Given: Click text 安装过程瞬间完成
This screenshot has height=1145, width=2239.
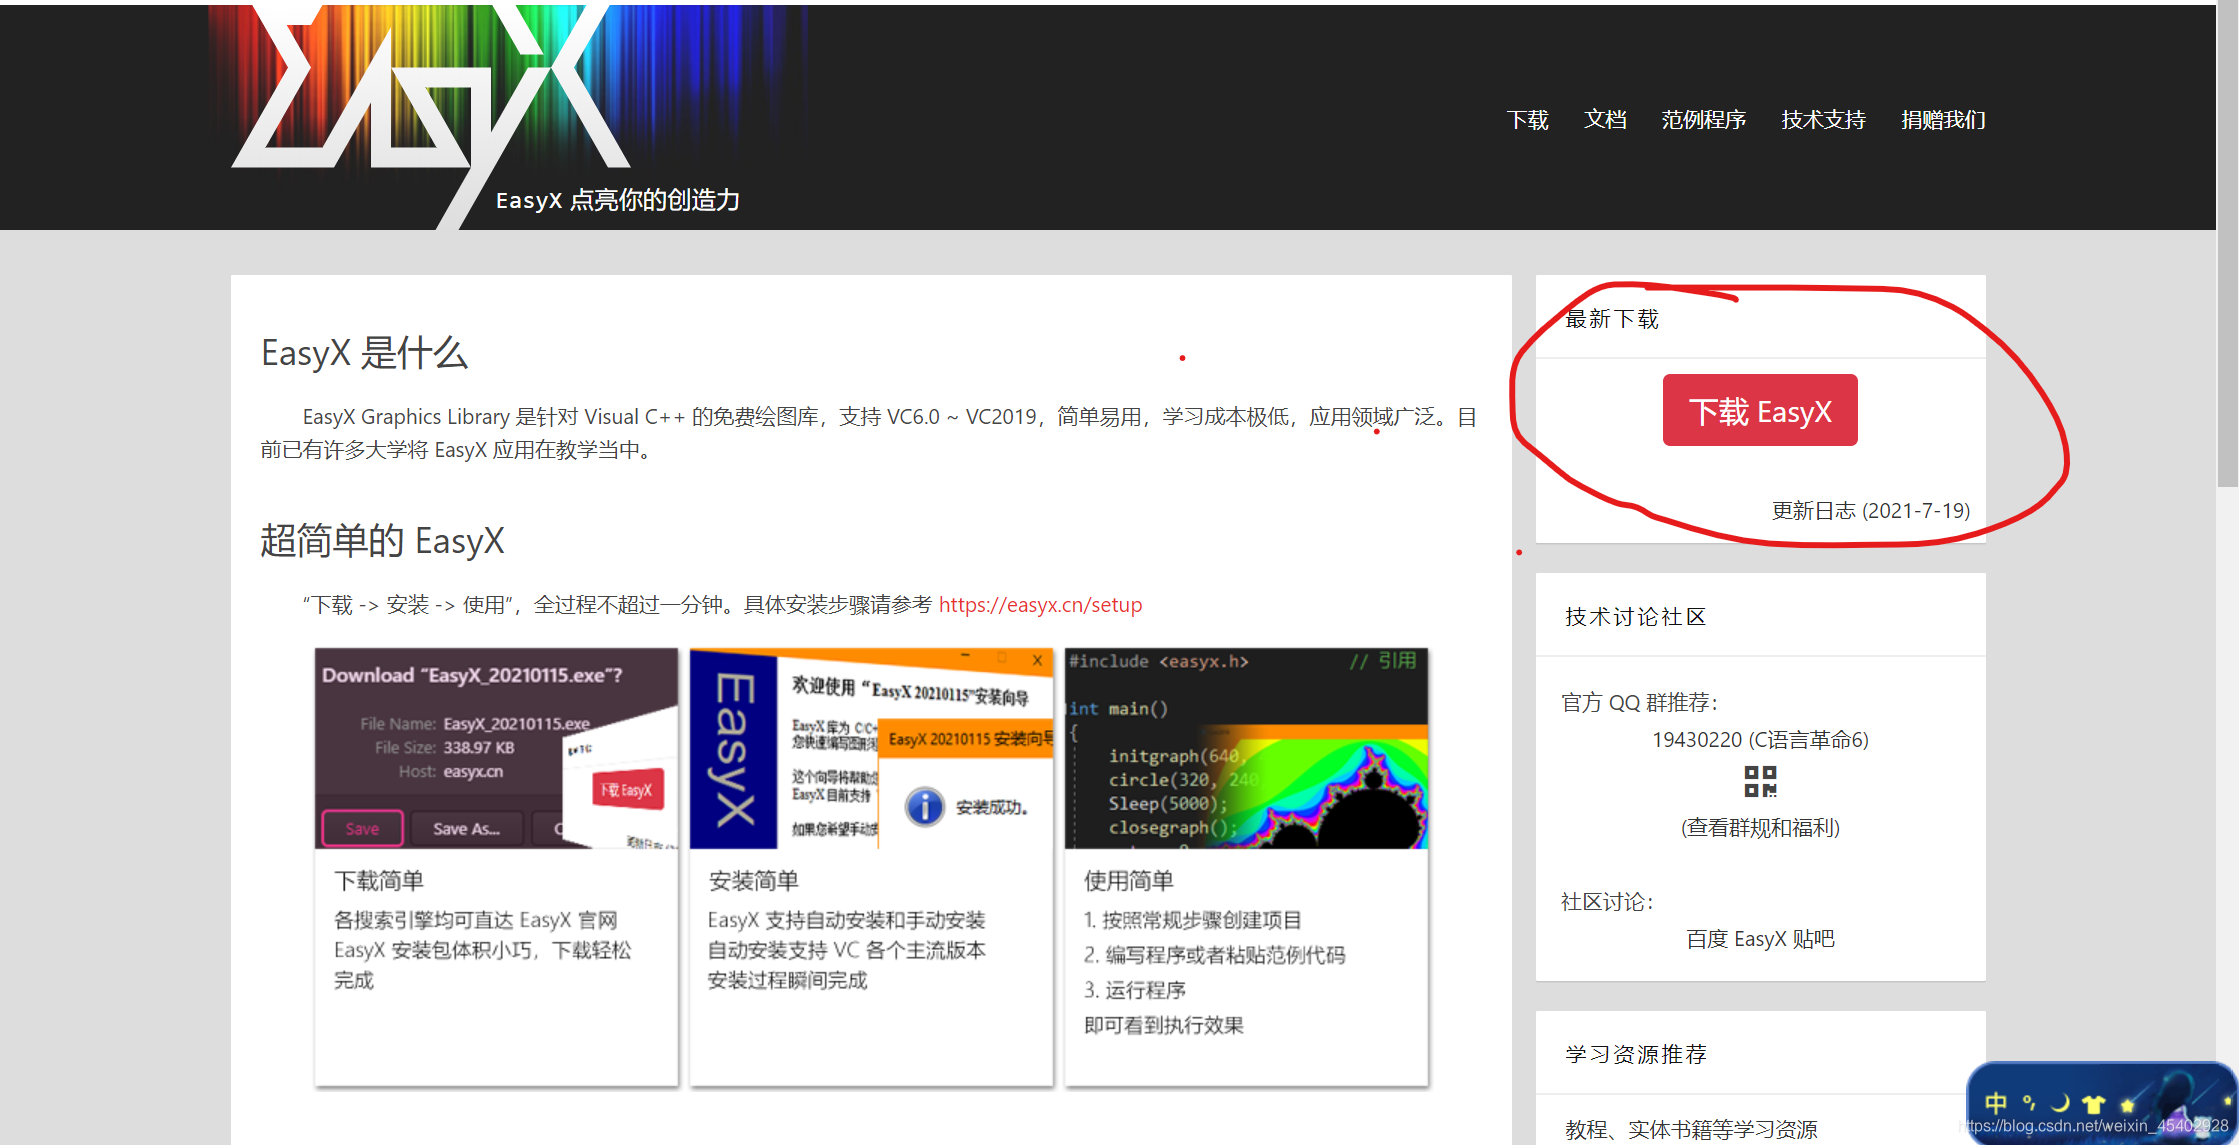Looking at the screenshot, I should click(787, 980).
